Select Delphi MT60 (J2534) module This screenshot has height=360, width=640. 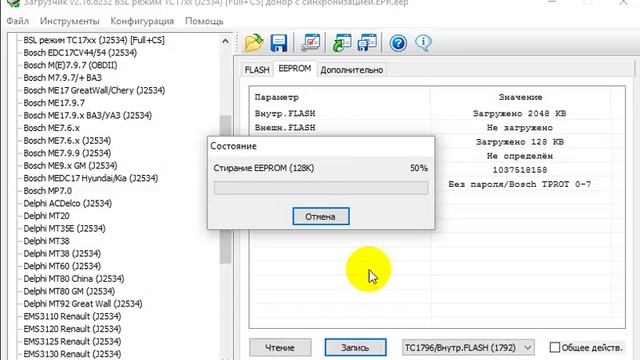coord(62,266)
